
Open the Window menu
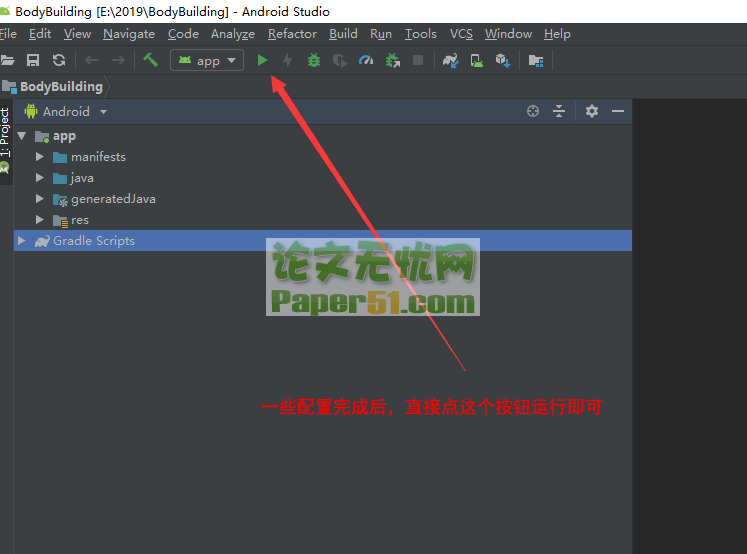pos(508,34)
